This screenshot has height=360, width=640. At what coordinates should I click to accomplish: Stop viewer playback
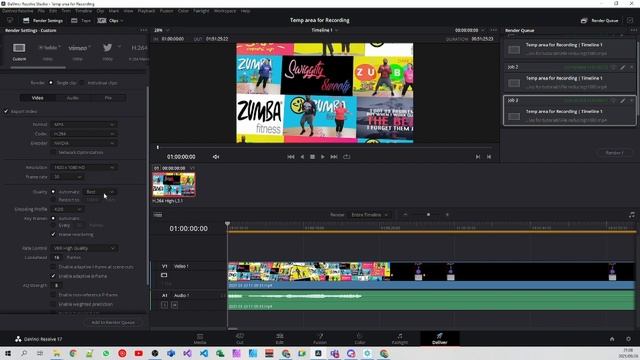[312, 157]
